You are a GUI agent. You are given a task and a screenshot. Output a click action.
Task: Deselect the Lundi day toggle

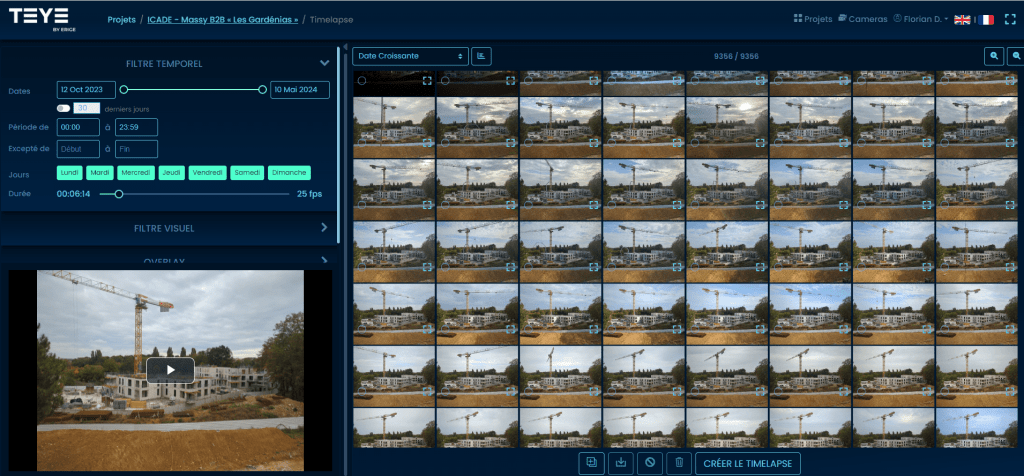coord(69,173)
